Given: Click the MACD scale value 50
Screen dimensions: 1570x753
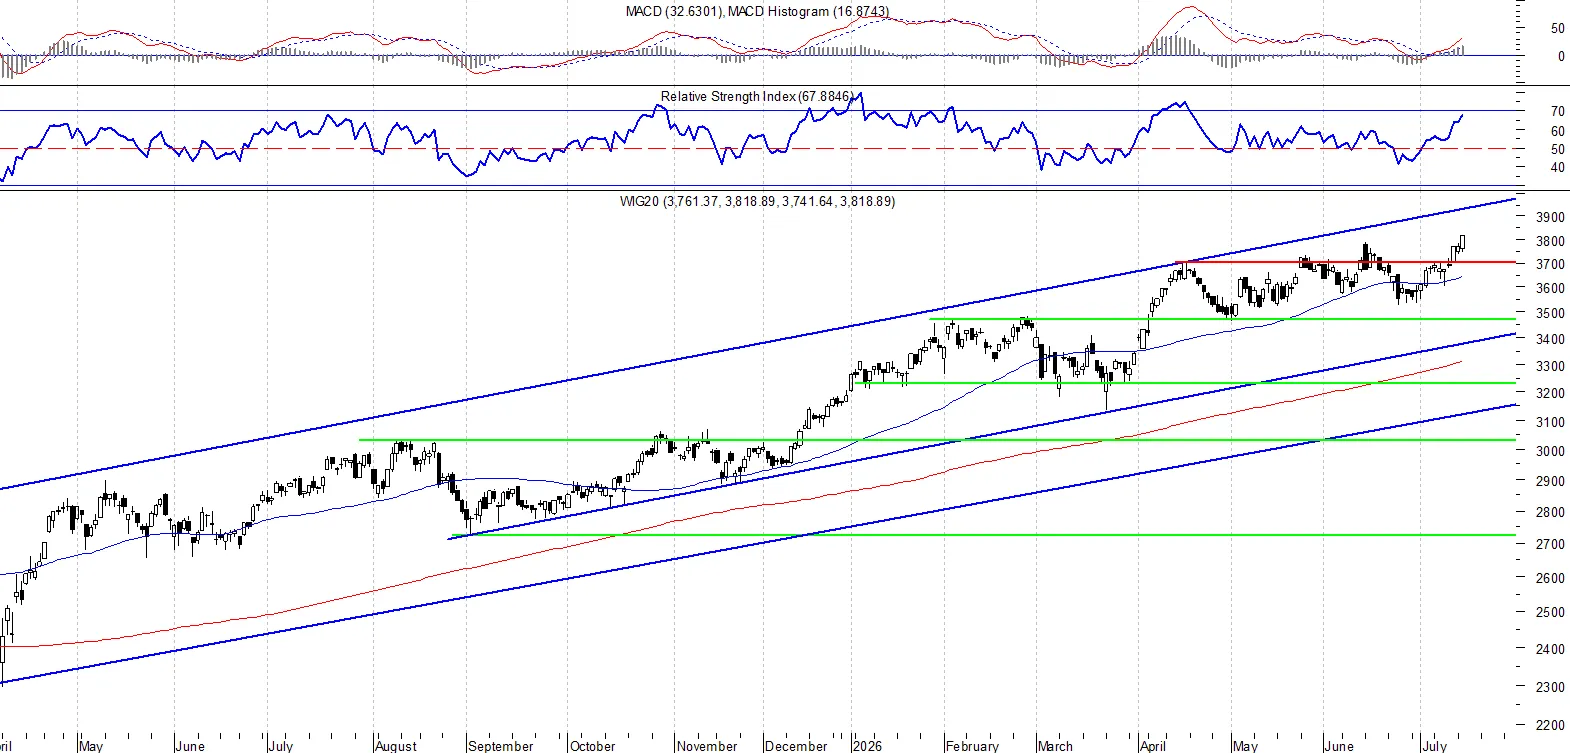Looking at the screenshot, I should point(1557,28).
